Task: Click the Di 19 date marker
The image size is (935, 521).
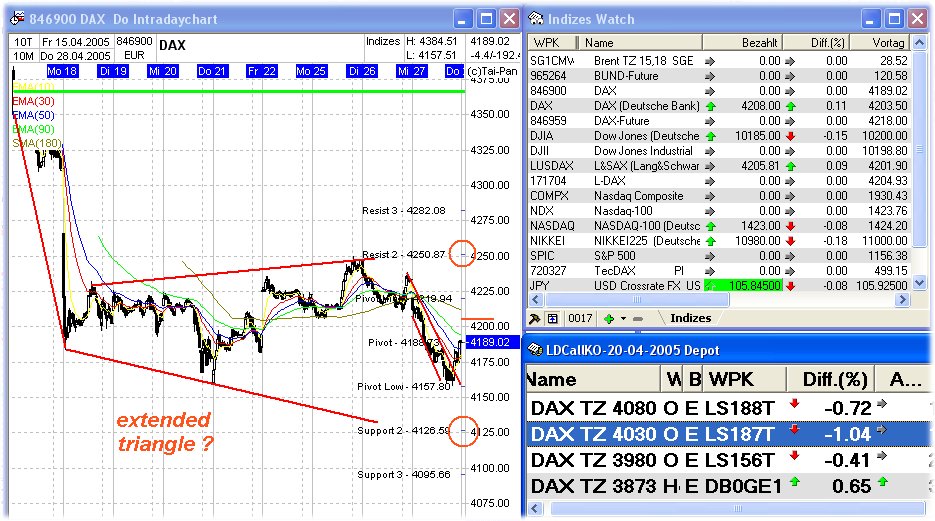Action: click(x=113, y=71)
